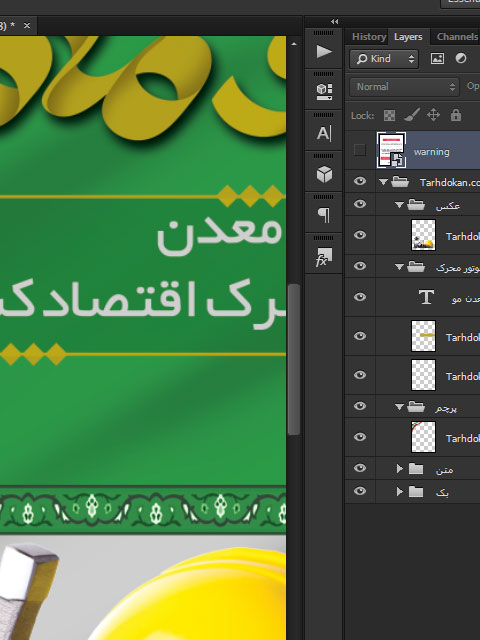Viewport: 480px width, 640px height.
Task: Lock transparent pixels checkerboard icon
Action: tap(389, 116)
